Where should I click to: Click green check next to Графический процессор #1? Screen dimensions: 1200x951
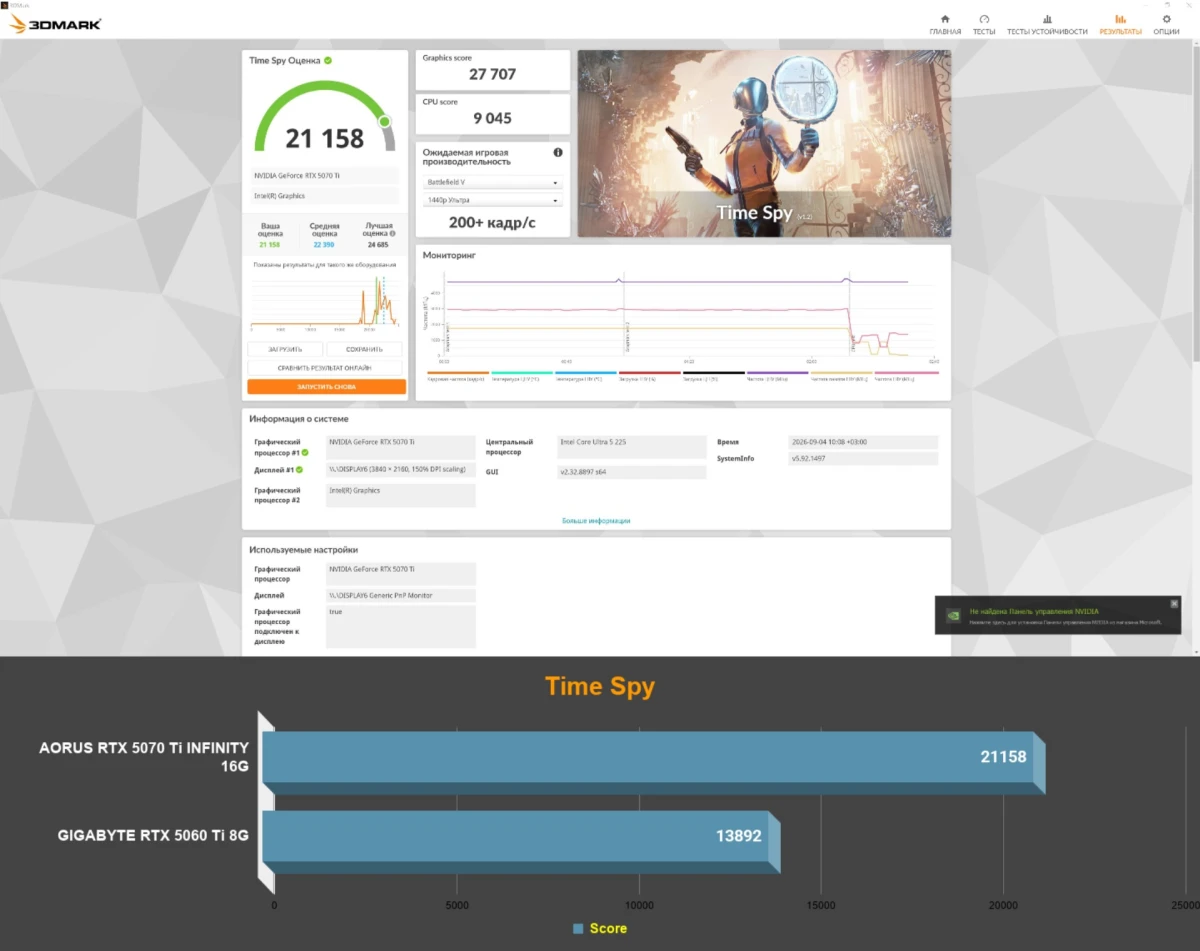(305, 452)
